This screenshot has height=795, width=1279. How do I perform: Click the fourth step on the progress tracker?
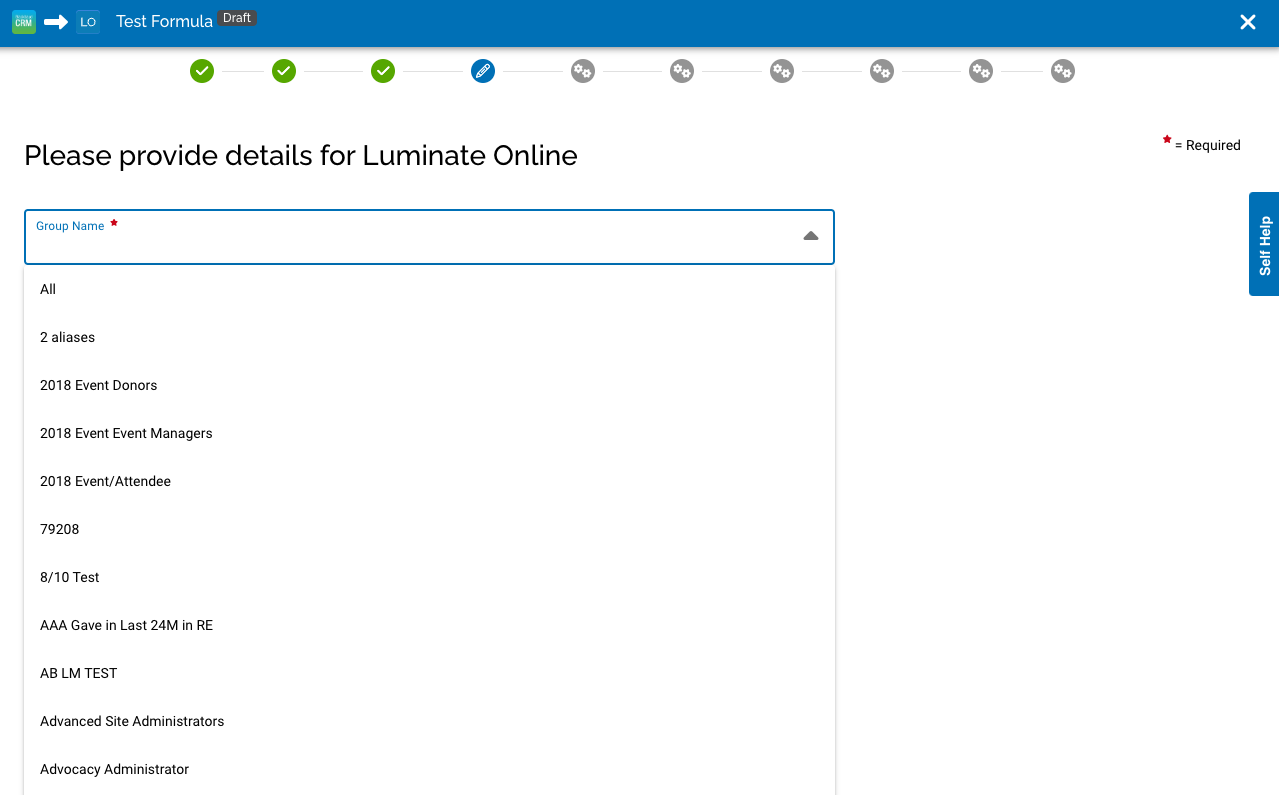click(482, 71)
